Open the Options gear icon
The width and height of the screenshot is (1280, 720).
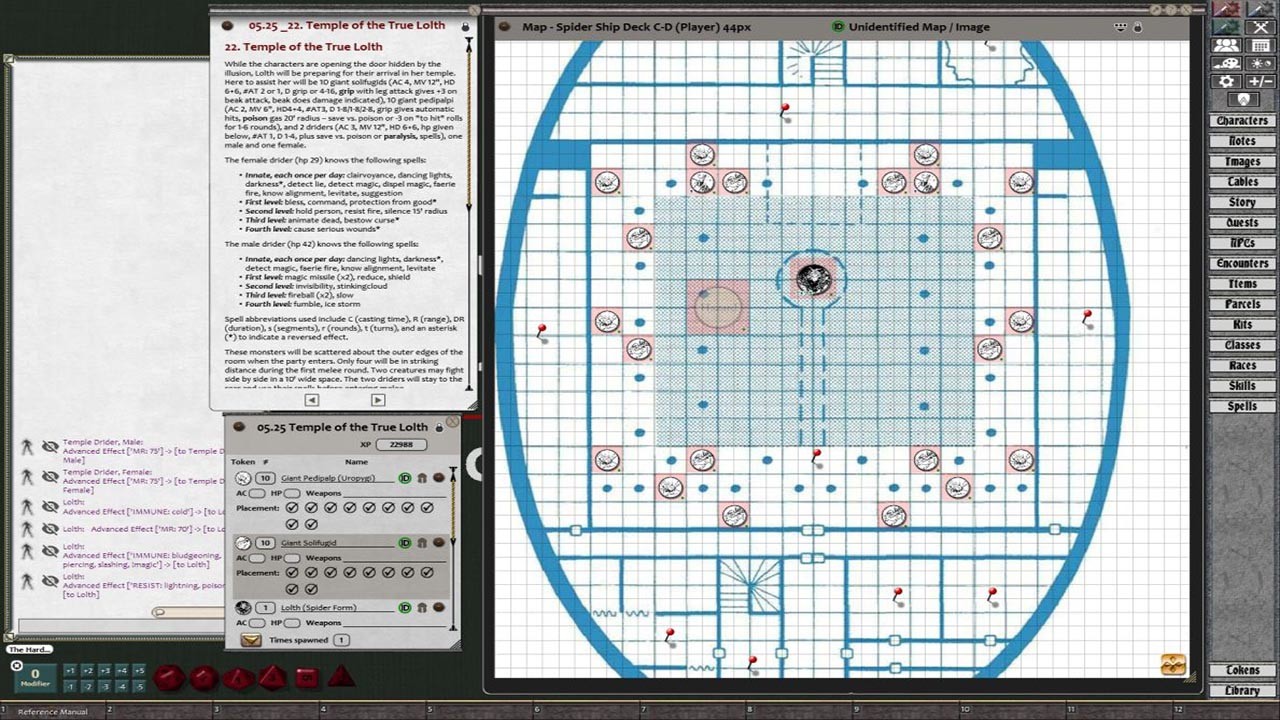coord(1227,80)
